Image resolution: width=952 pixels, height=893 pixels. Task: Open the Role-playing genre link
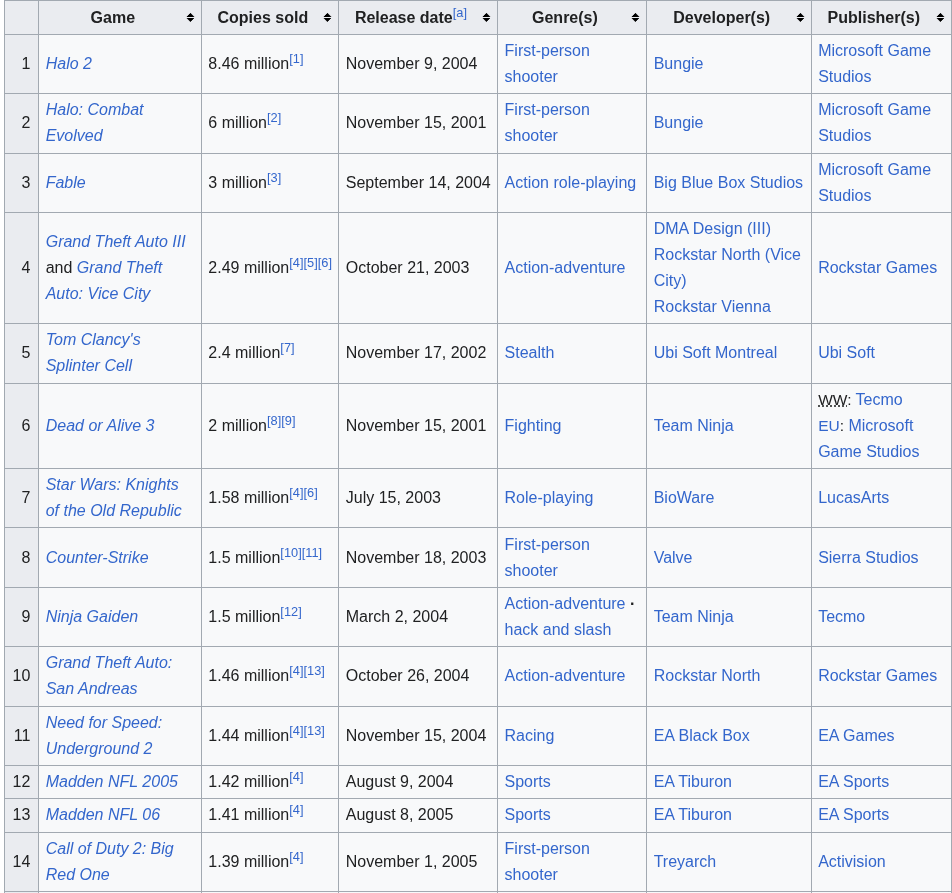[549, 497]
